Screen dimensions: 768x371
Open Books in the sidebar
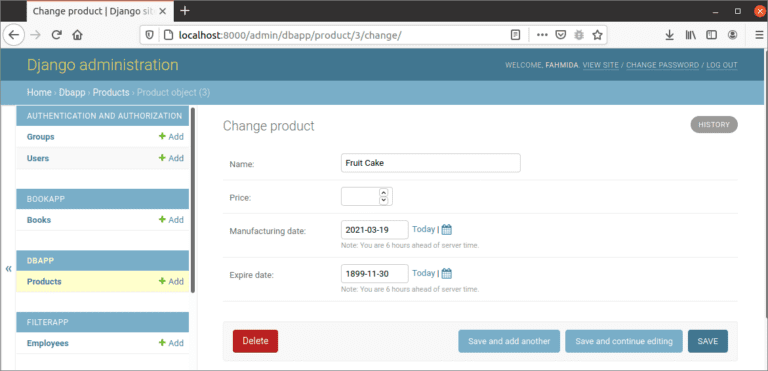click(x=39, y=220)
